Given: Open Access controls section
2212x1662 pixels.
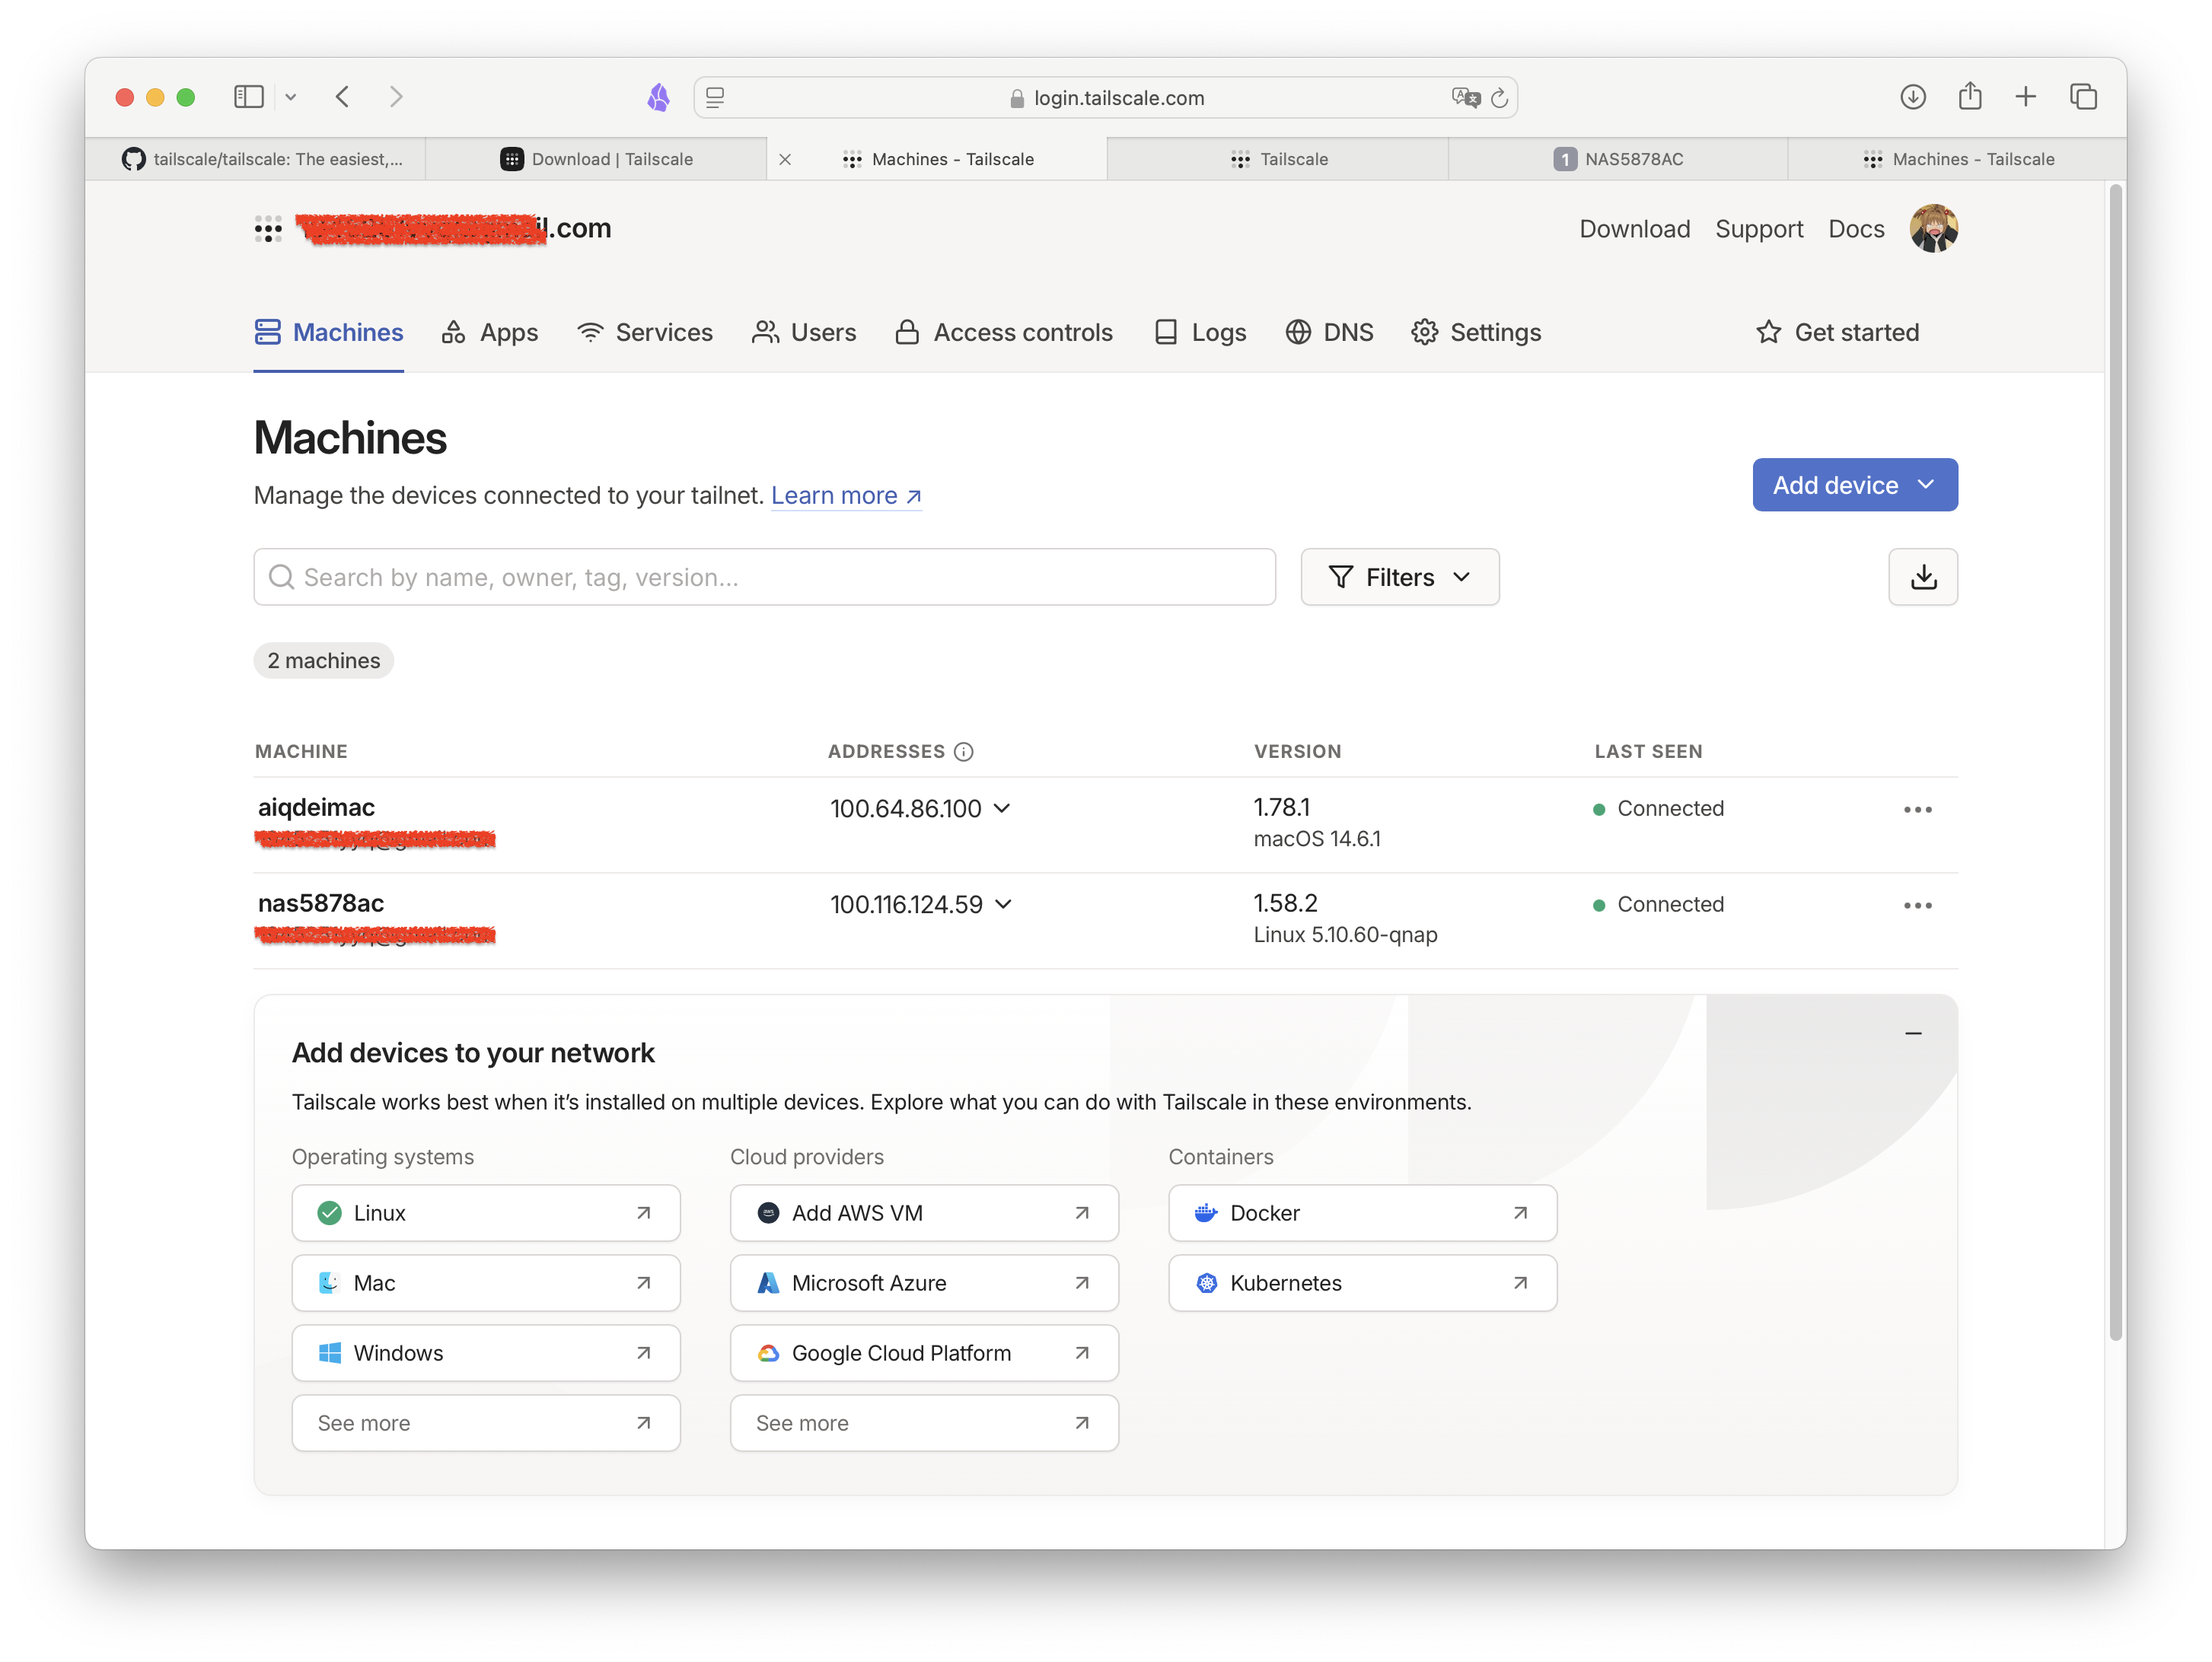Looking at the screenshot, I should [1003, 332].
